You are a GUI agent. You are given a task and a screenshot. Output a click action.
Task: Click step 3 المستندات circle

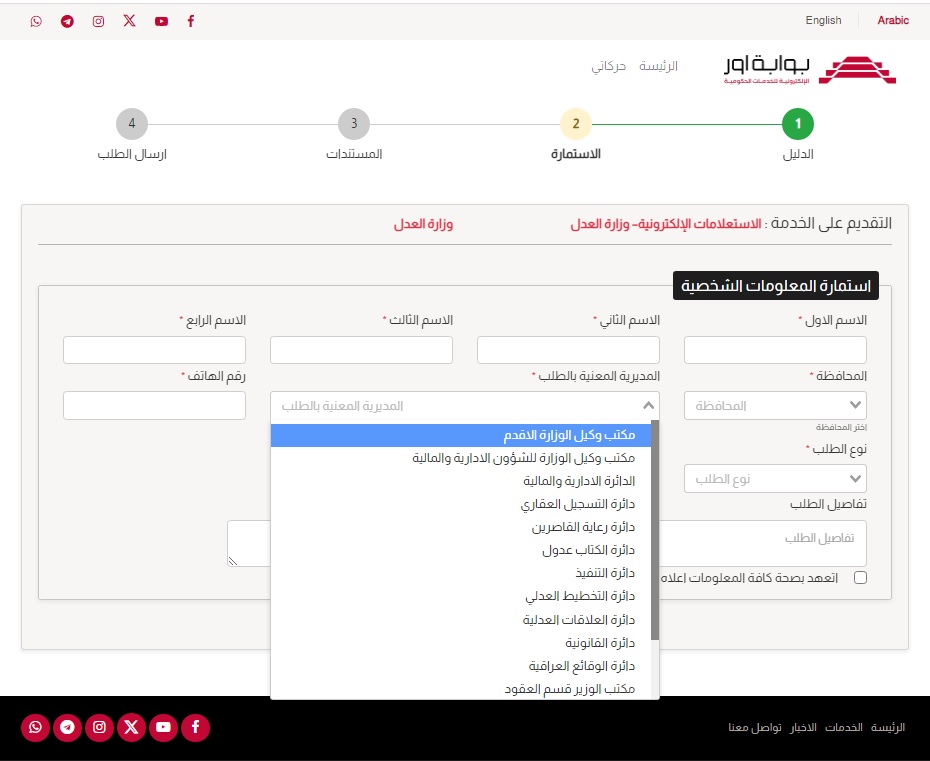[354, 123]
